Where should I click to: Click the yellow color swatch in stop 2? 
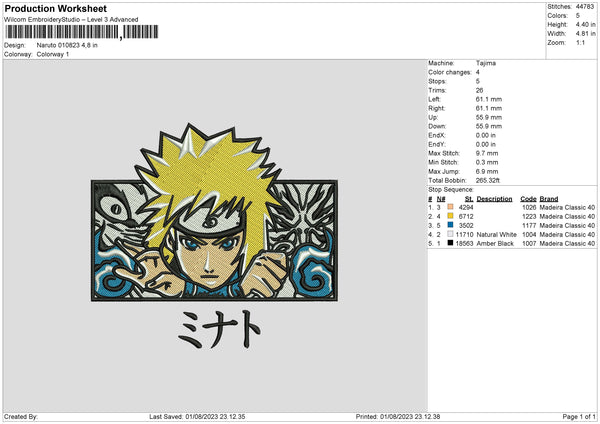click(x=450, y=216)
